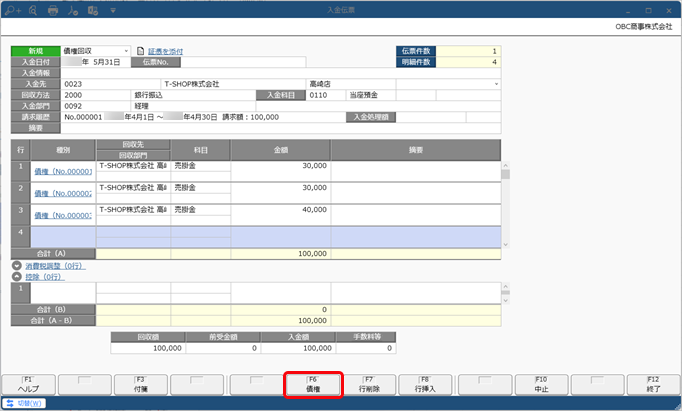
Task: Click the scroll-down arrow of 控除 grid
Action: click(505, 301)
